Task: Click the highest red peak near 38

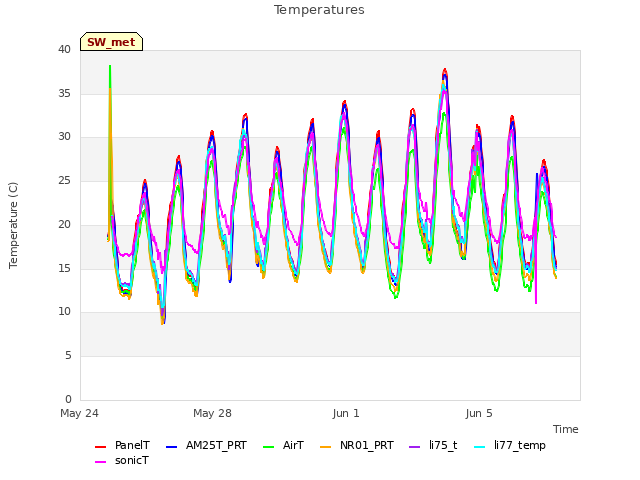Action: (445, 70)
